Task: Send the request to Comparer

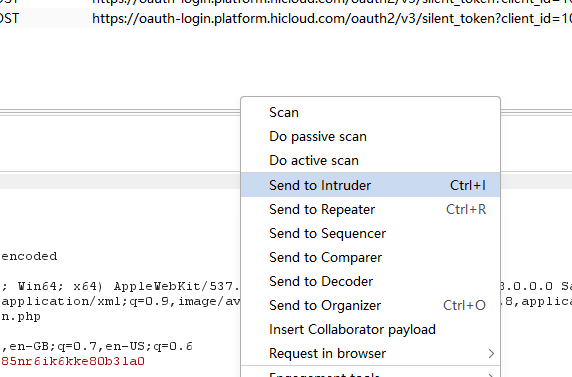Action: coord(370,257)
